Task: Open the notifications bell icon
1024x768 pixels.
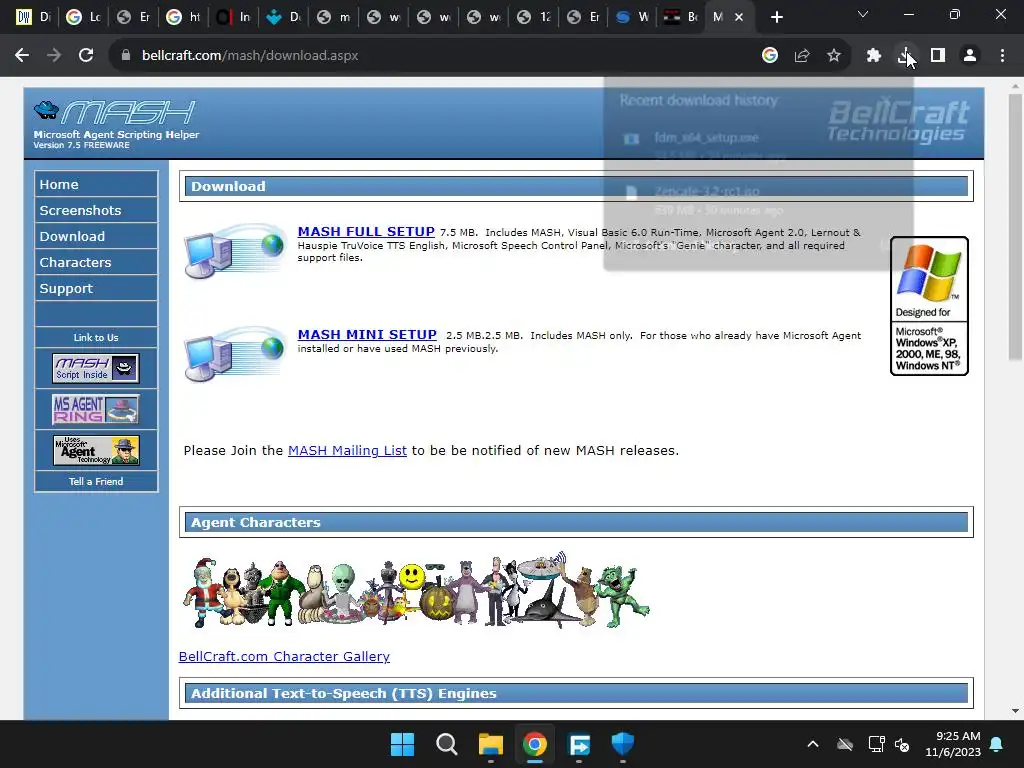Action: (x=997, y=744)
